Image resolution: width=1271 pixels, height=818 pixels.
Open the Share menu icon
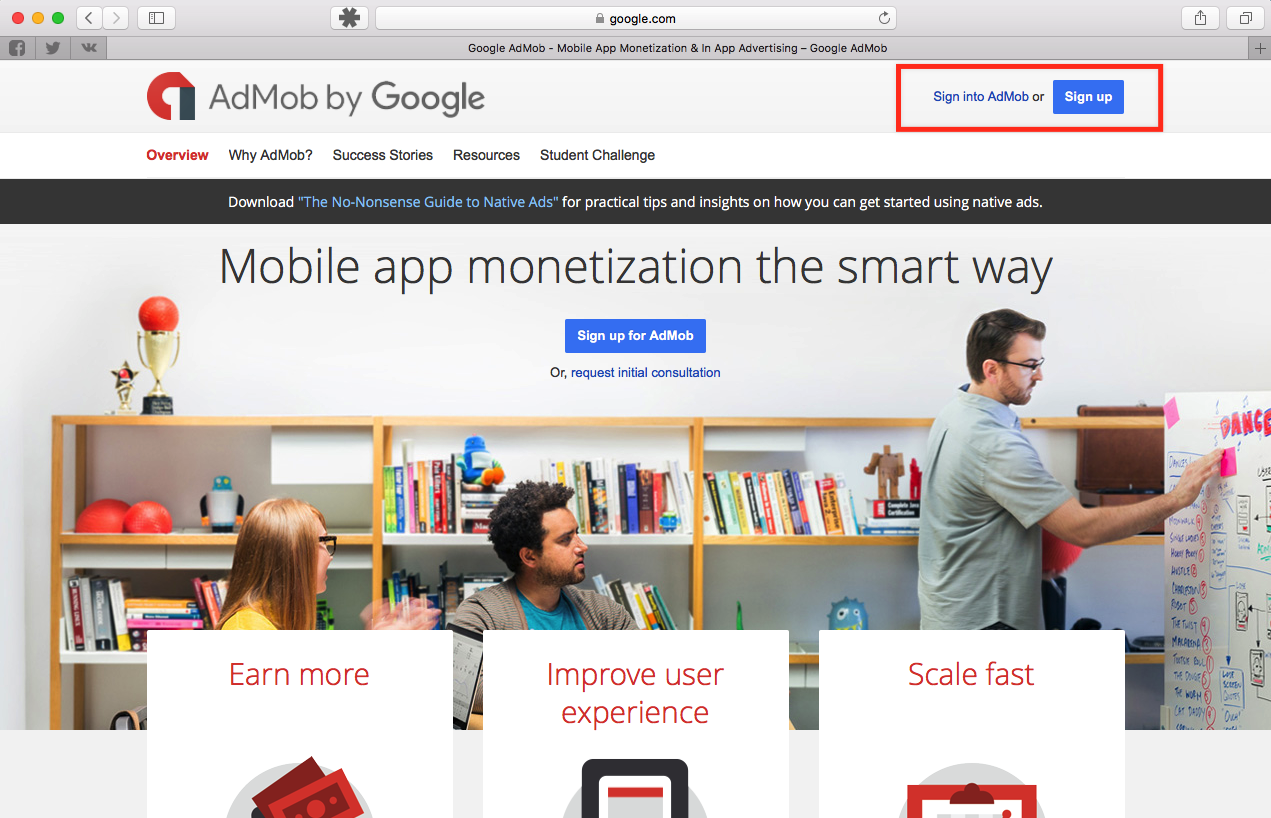(1200, 17)
